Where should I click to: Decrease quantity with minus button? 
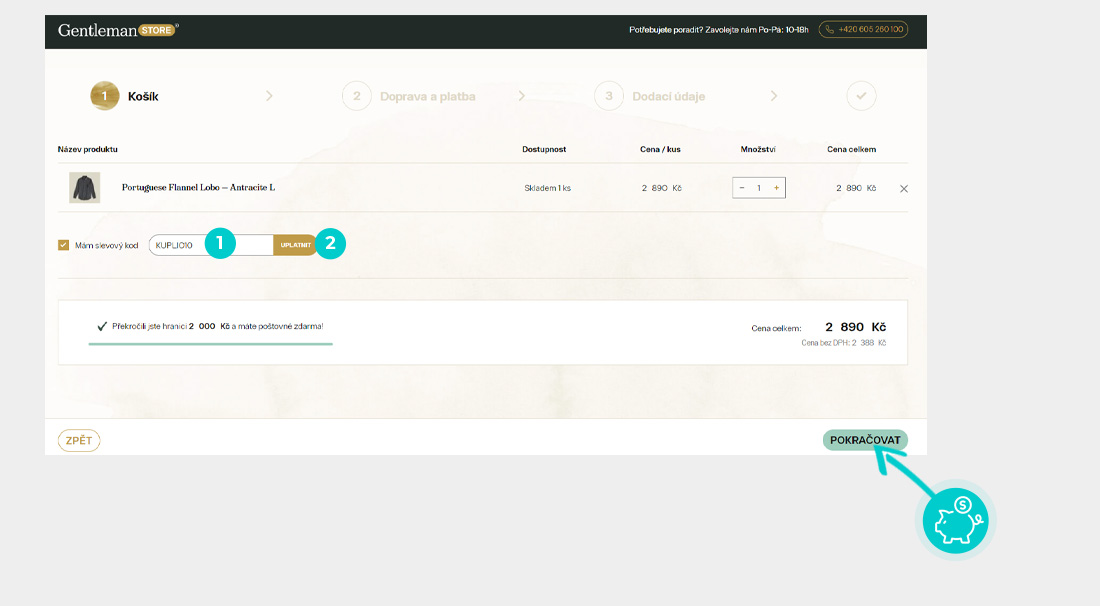pyautogui.click(x=742, y=188)
